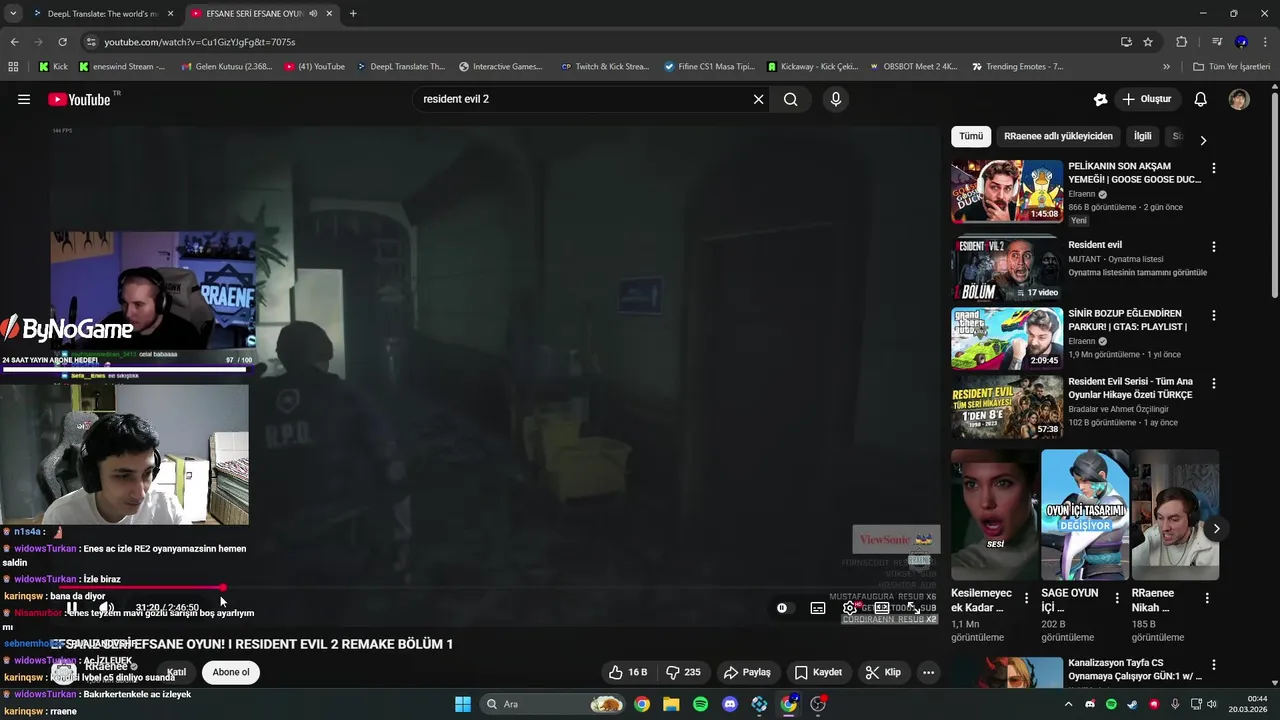
Task: Bookmark this page with the star
Action: pos(1148,42)
